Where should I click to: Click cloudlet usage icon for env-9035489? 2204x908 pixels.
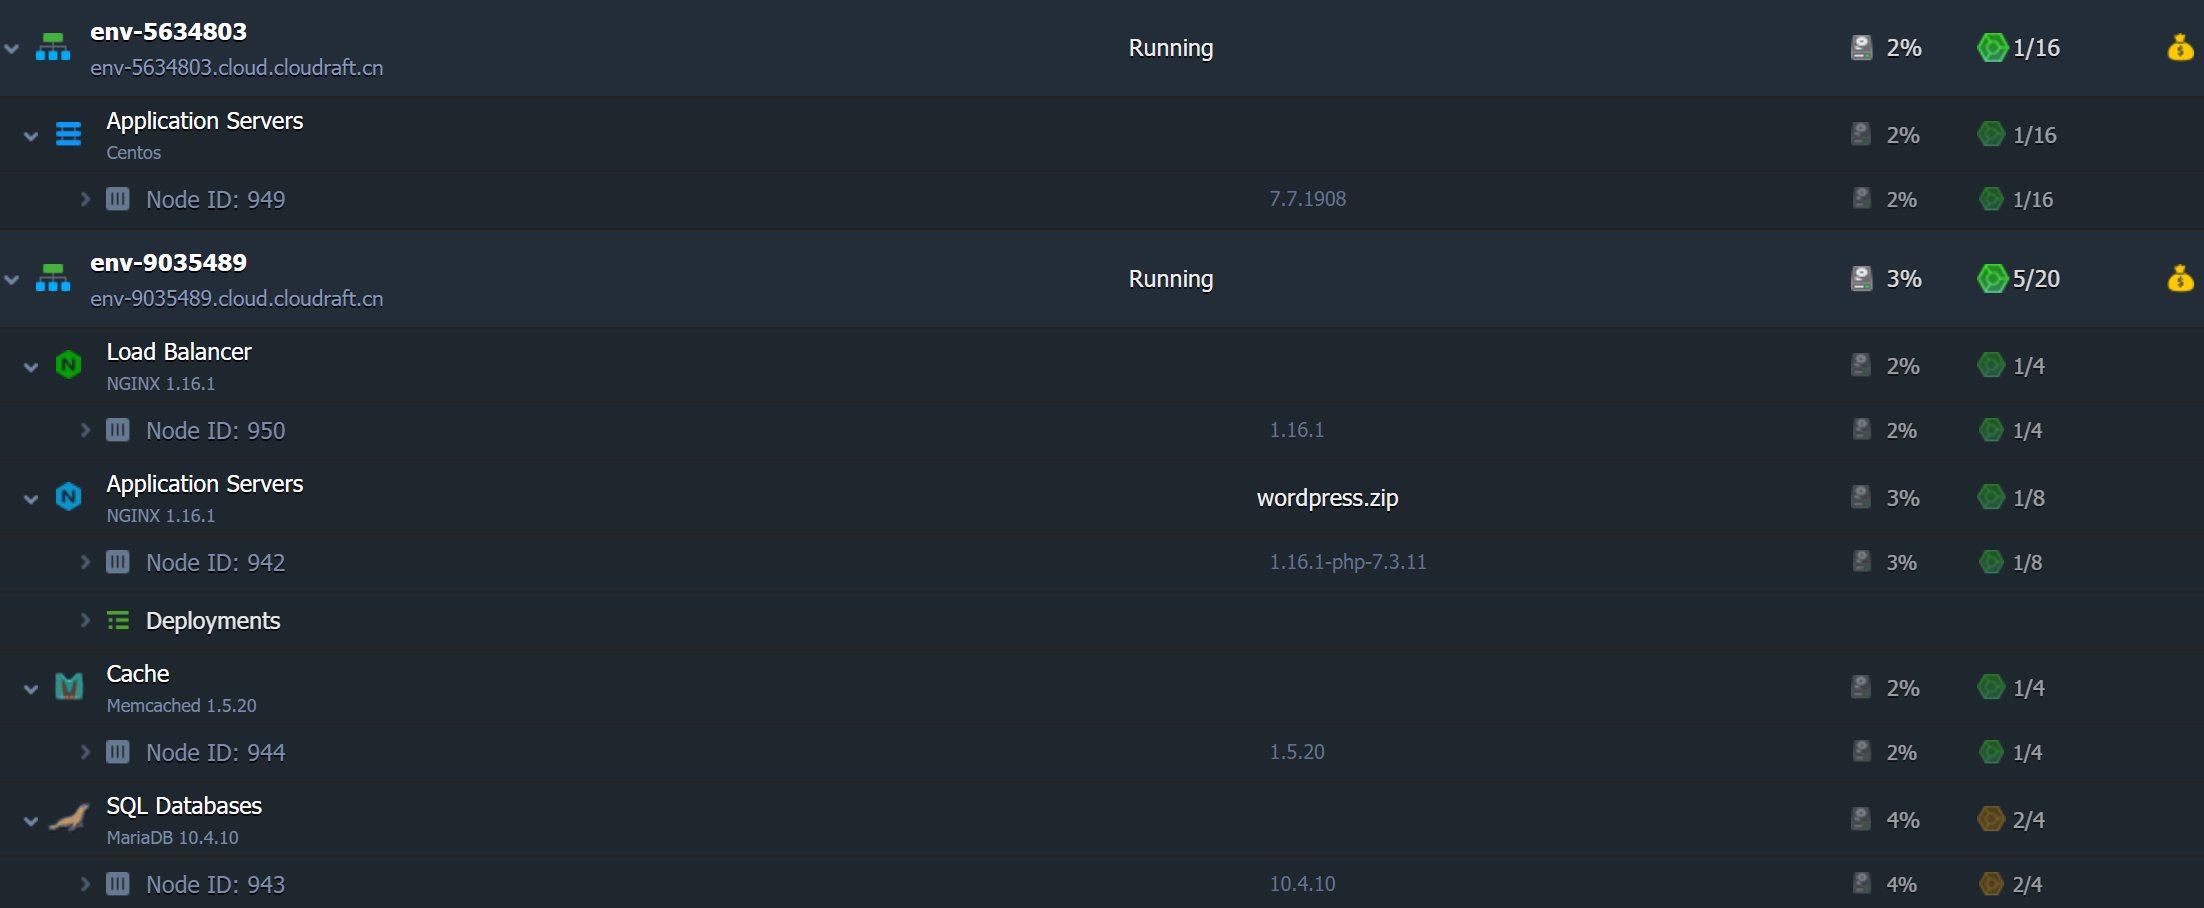click(1992, 278)
